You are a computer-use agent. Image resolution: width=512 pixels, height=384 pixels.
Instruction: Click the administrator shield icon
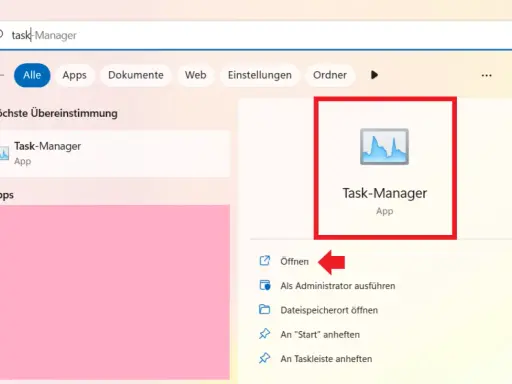[x=265, y=285]
